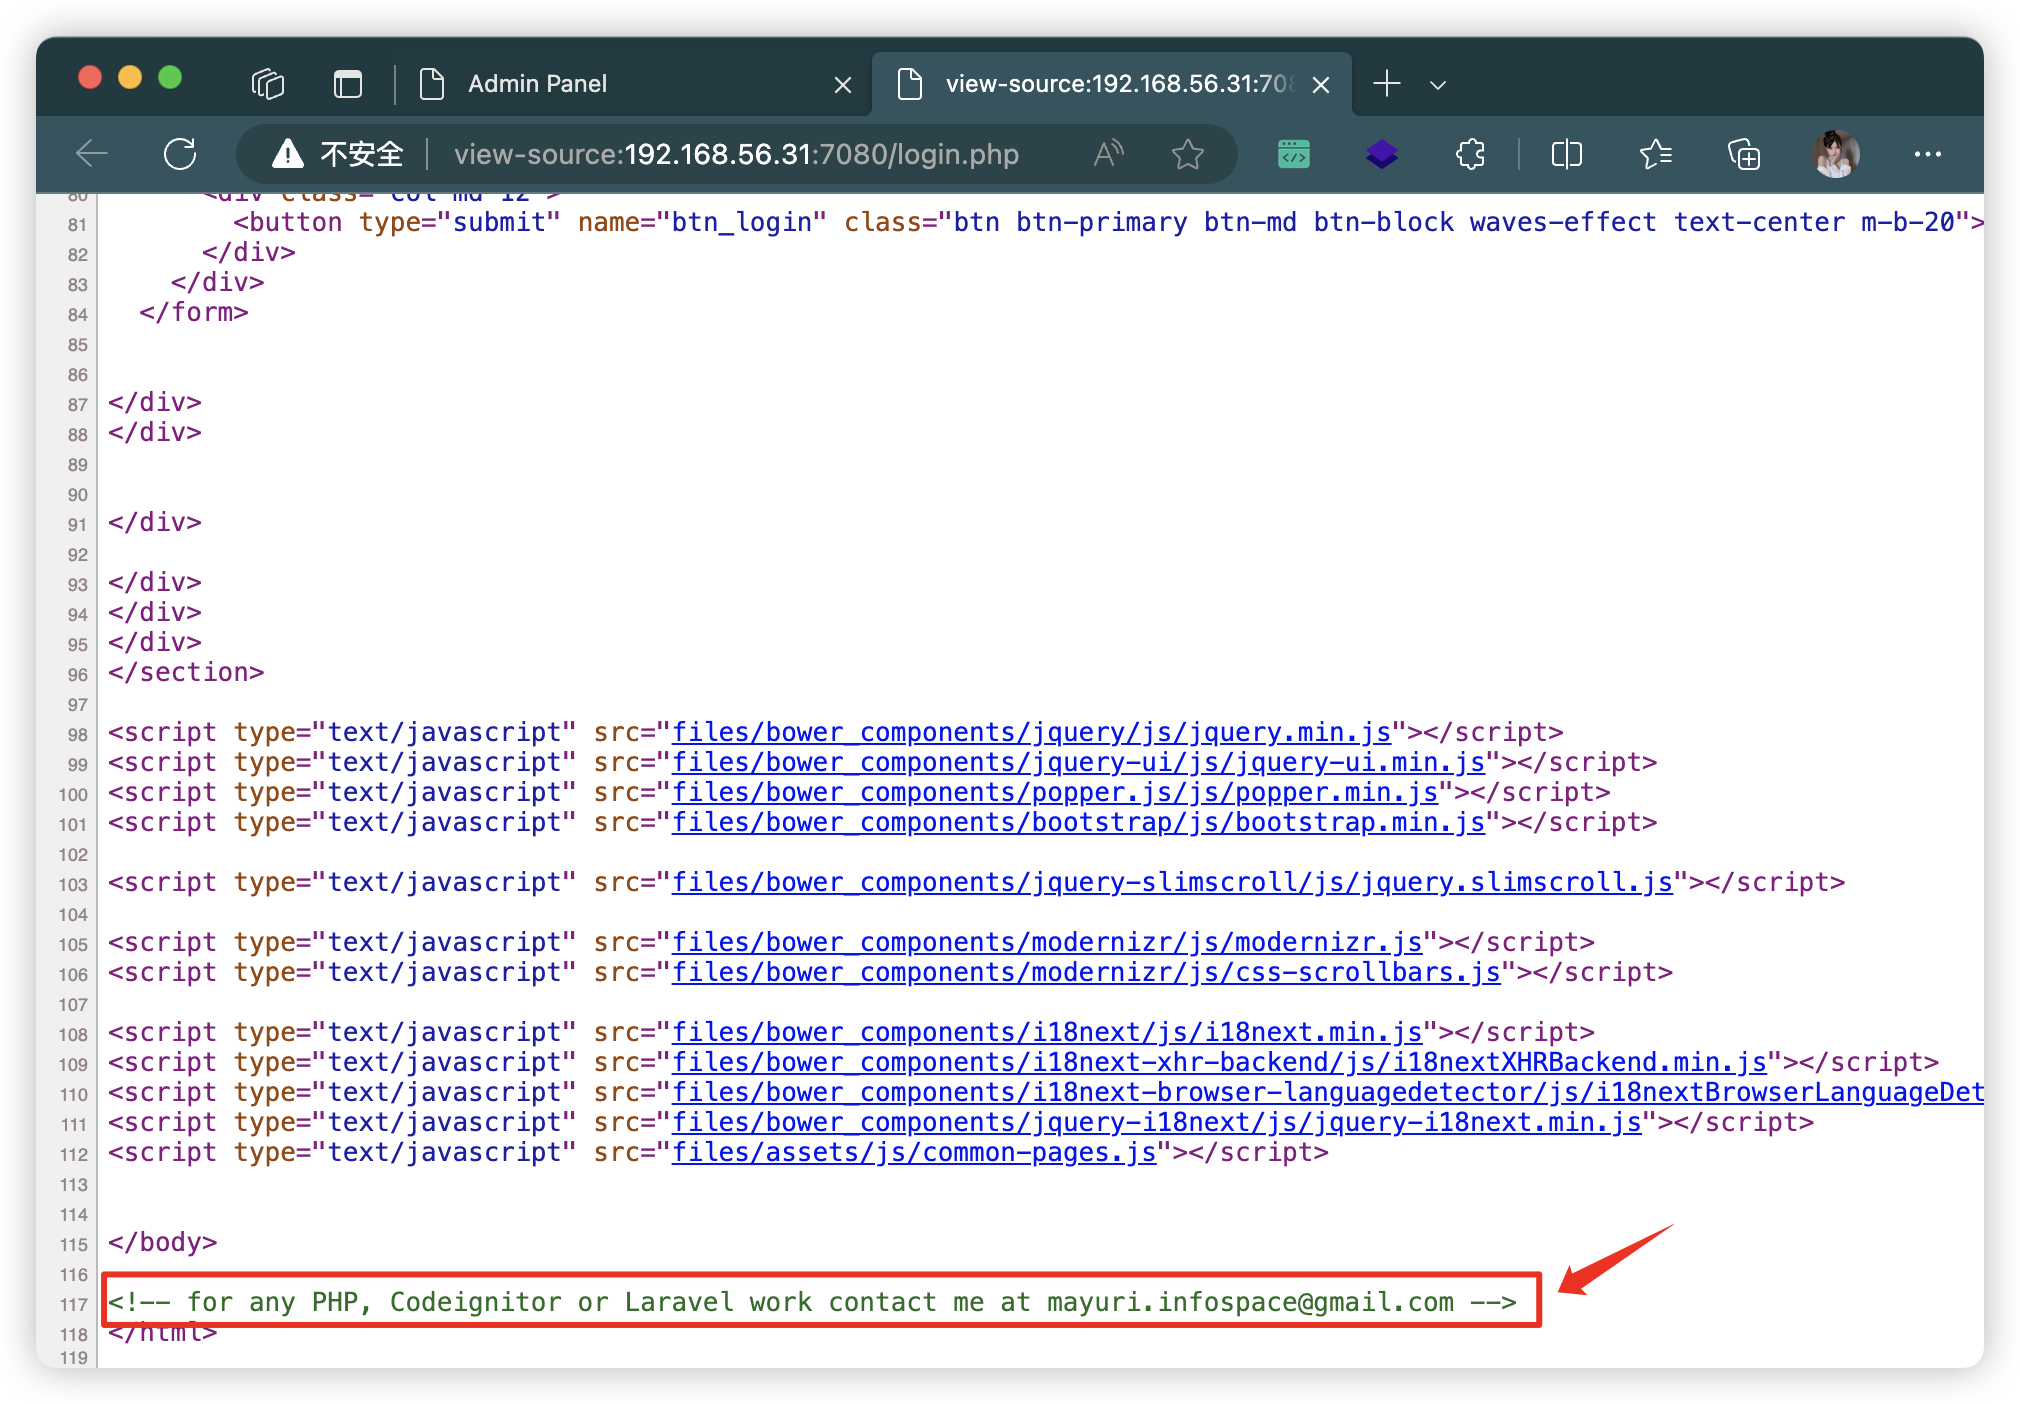2020x1404 pixels.
Task: Switch to the view-source tab
Action: pos(1112,84)
